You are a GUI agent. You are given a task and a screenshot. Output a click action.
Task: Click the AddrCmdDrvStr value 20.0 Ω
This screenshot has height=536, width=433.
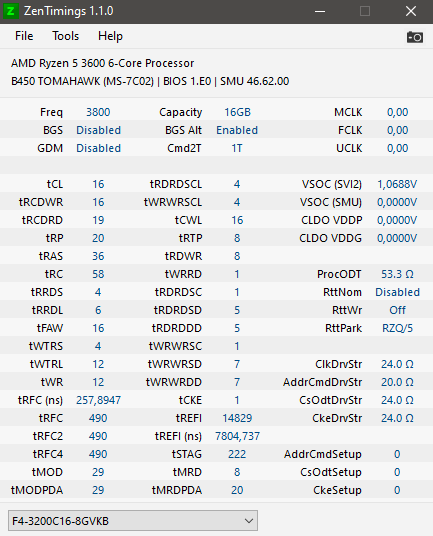click(x=397, y=382)
